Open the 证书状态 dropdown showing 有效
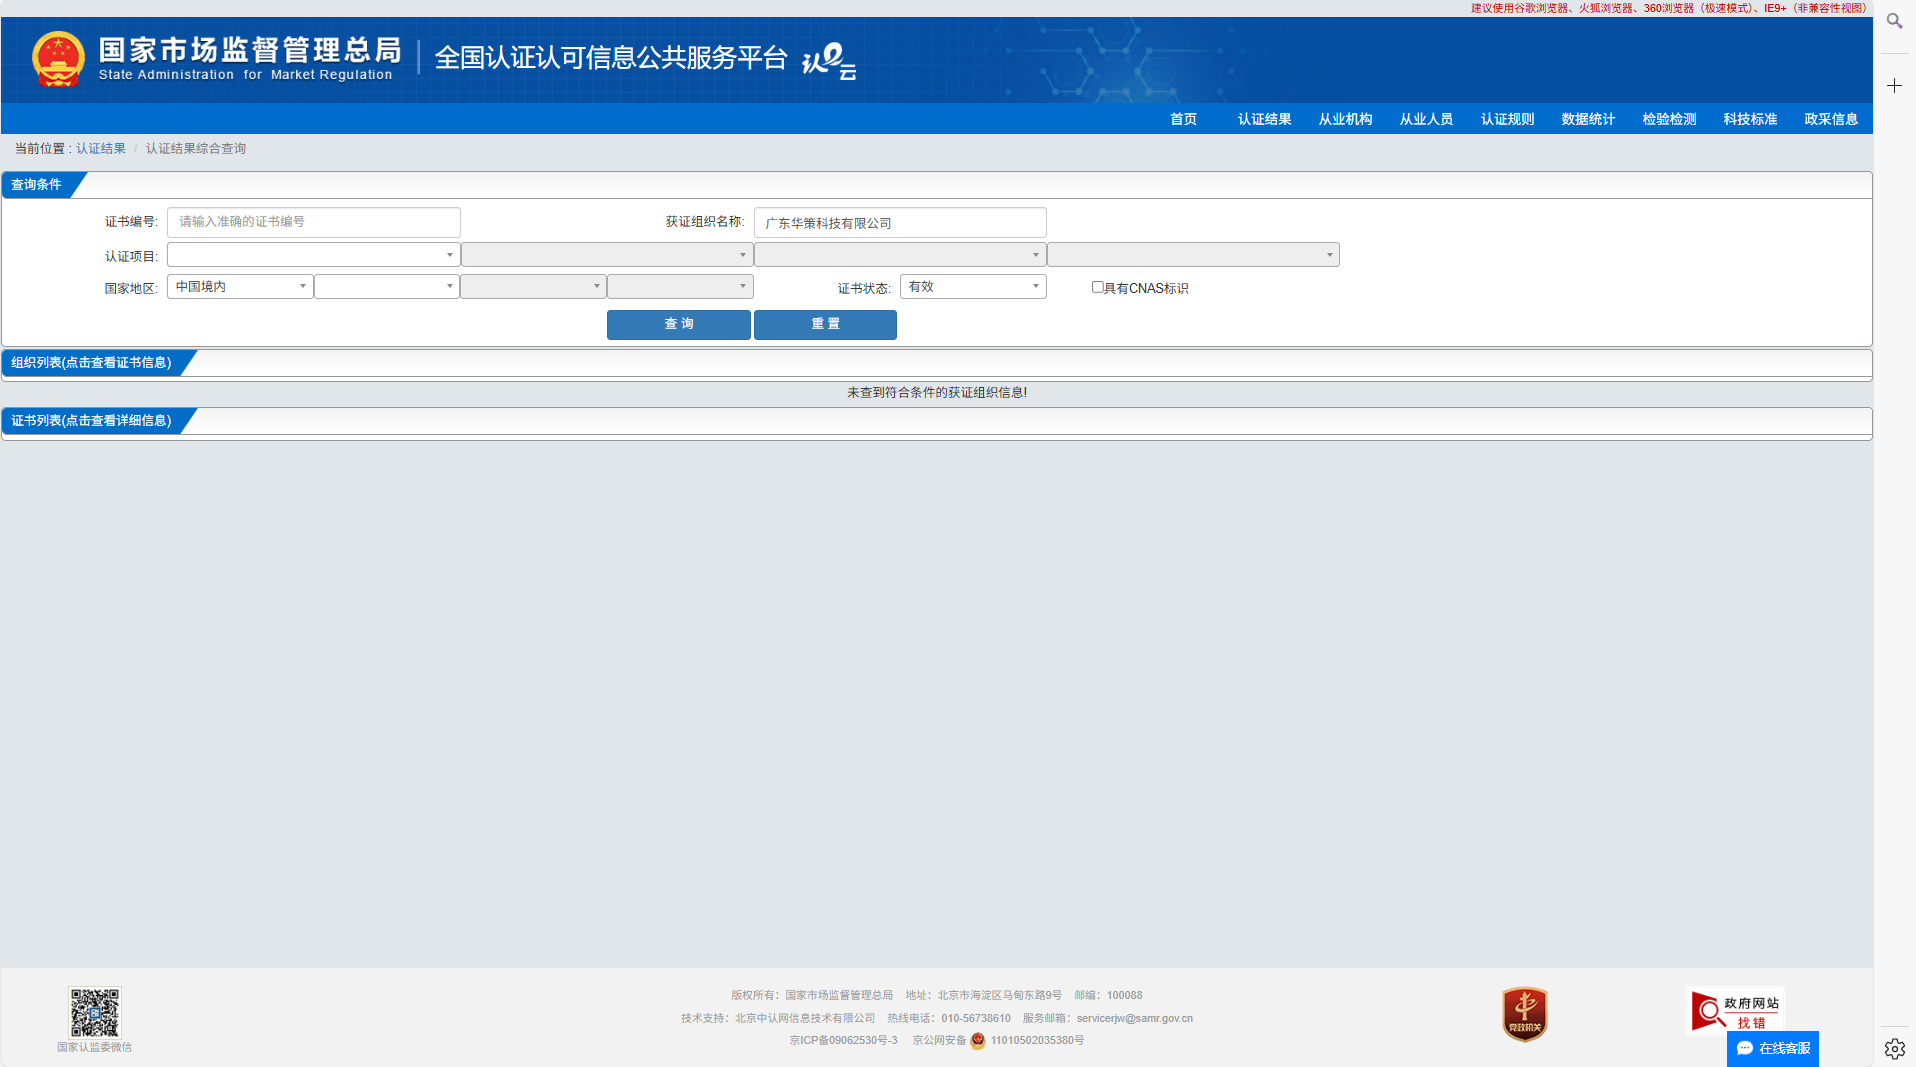Screen dimensions: 1916x1067 click(x=973, y=287)
